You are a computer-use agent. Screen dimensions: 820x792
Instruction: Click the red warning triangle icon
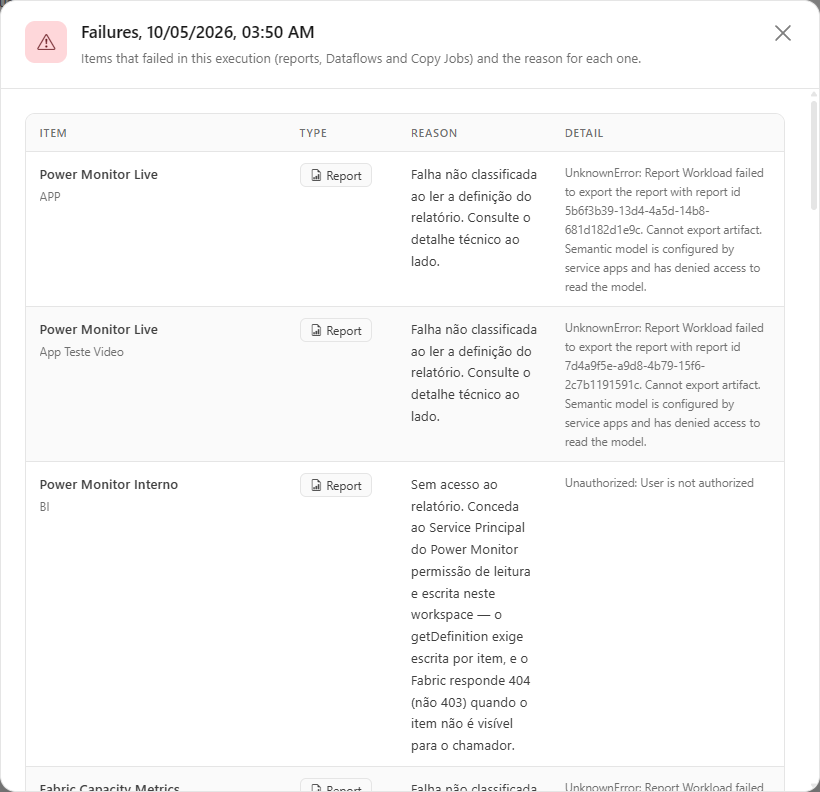click(x=46, y=42)
